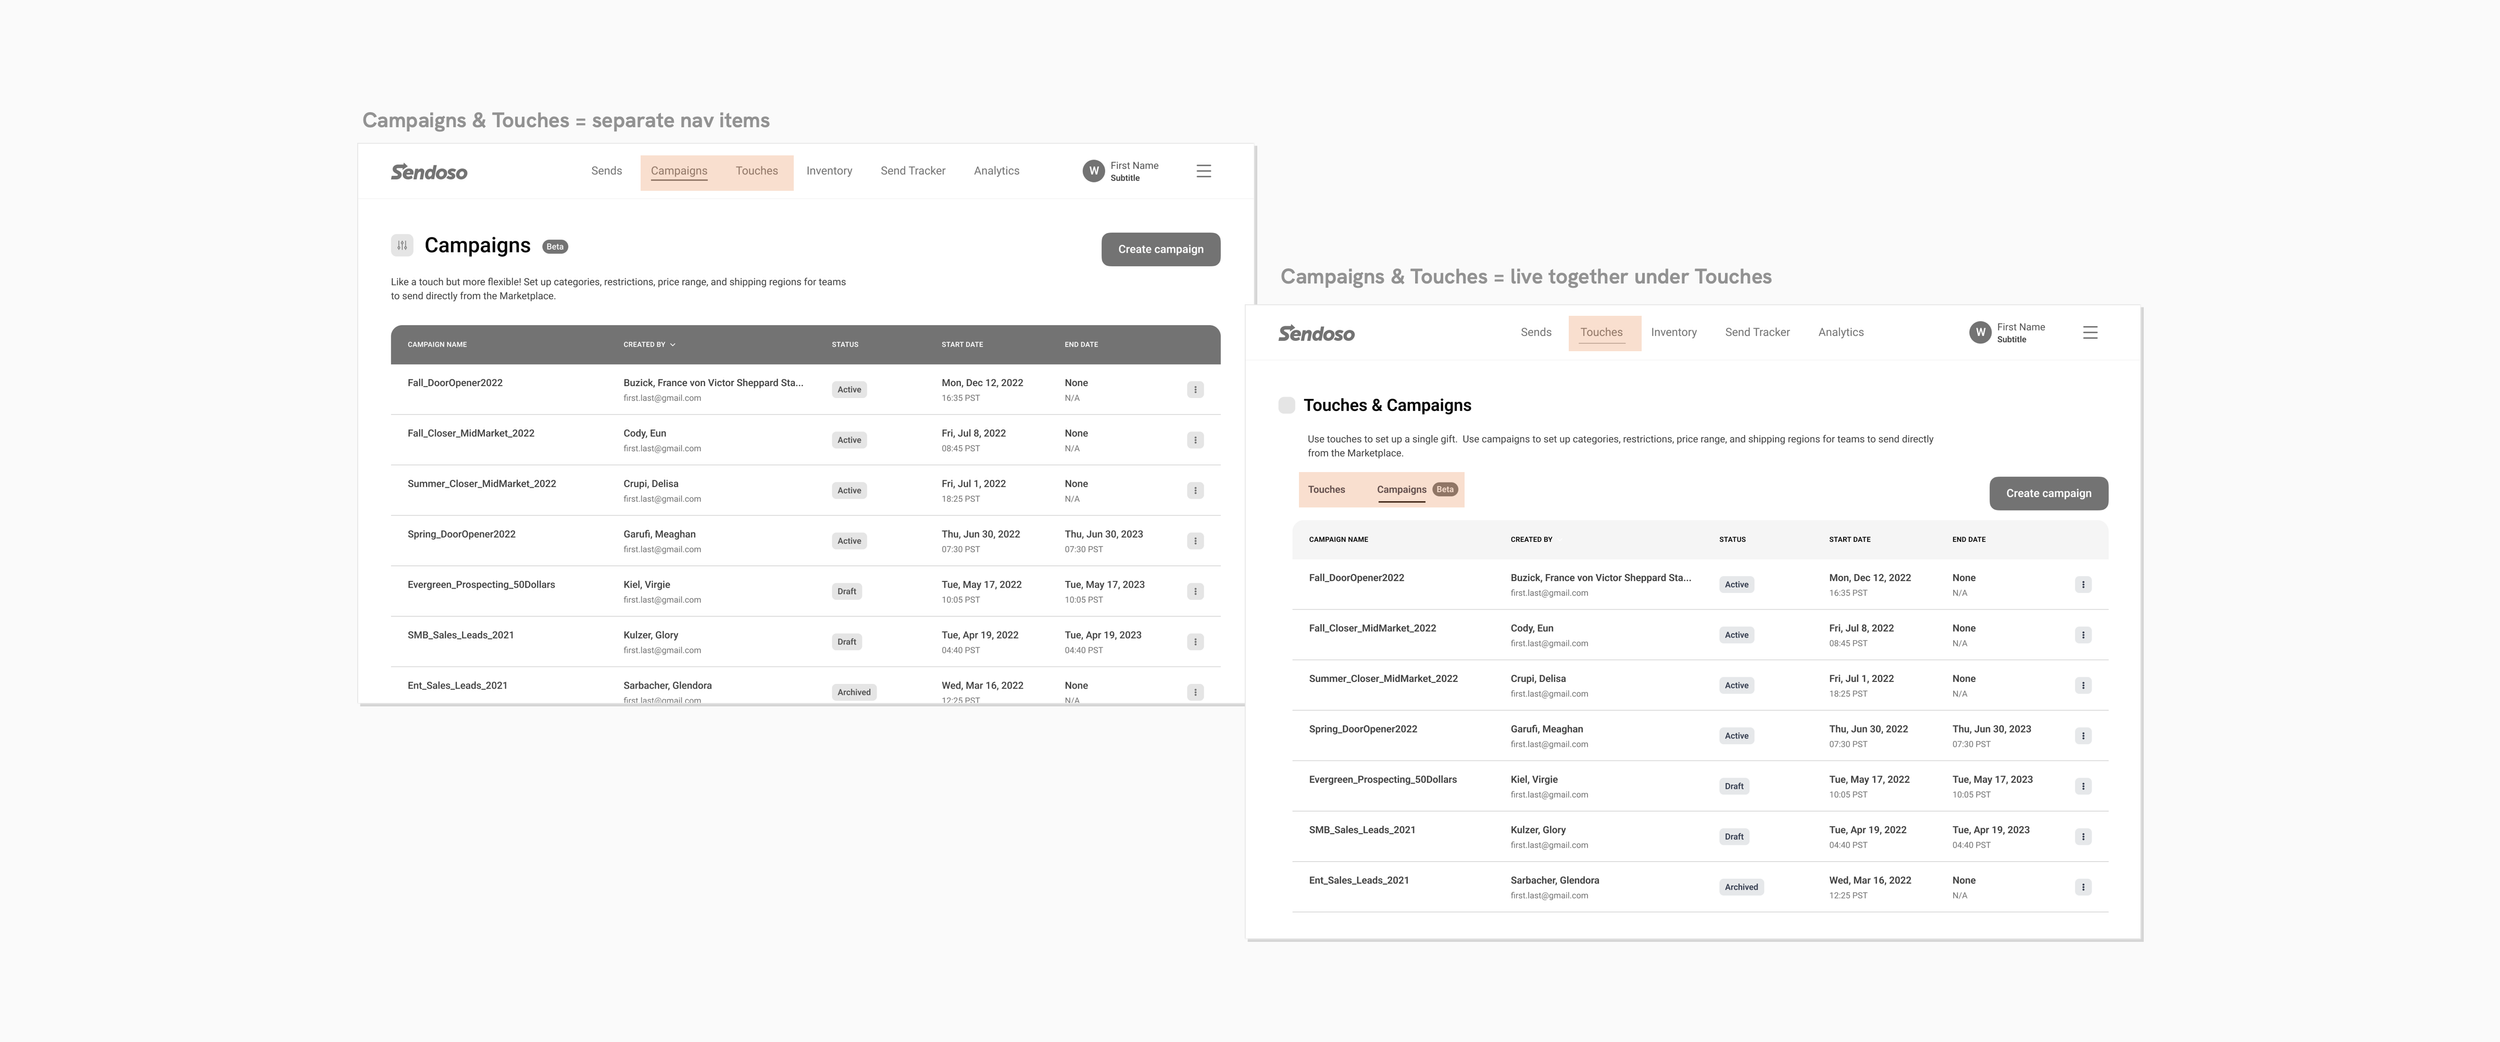The image size is (2500, 1042).
Task: Click Status column header in right table
Action: pyautogui.click(x=1733, y=540)
